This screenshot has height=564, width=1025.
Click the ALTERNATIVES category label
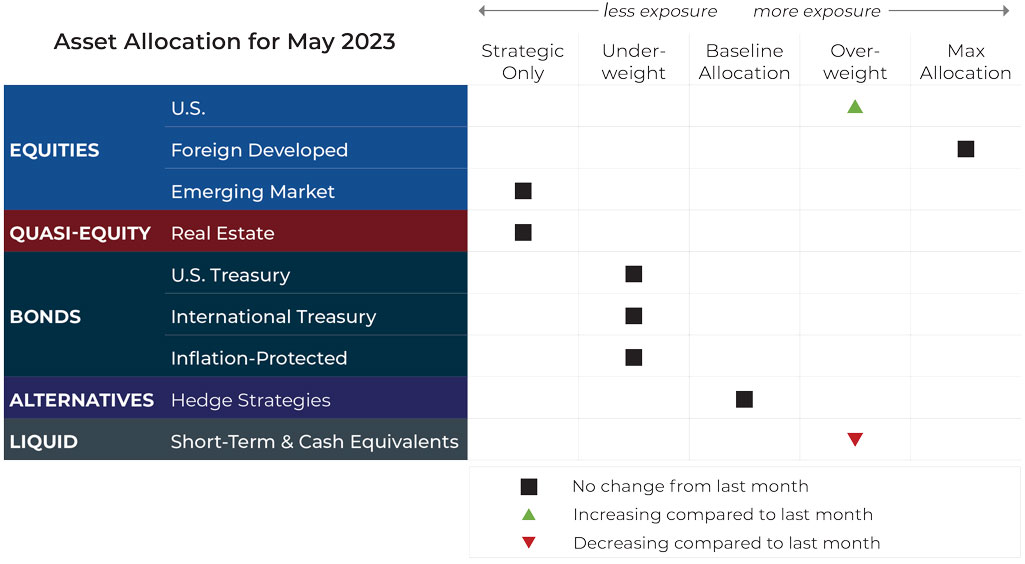(x=82, y=400)
